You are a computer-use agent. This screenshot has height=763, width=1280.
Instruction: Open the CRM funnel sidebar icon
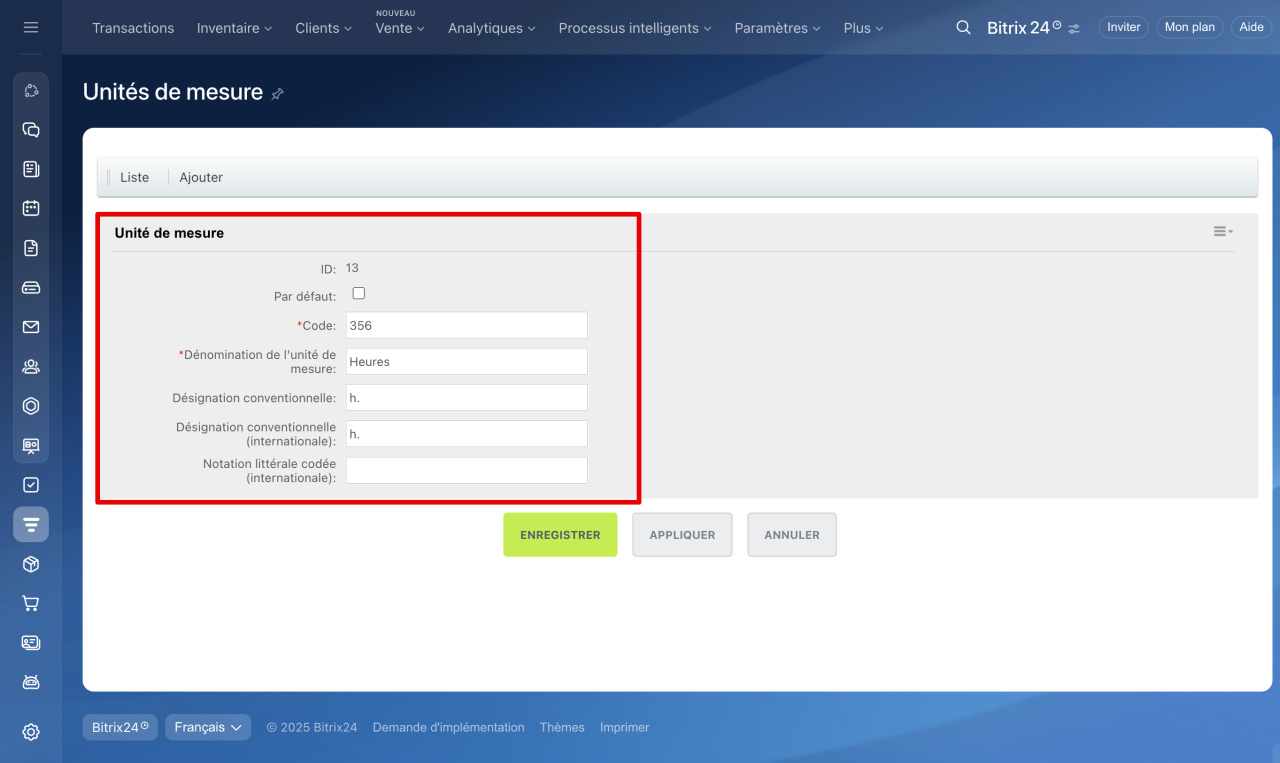coord(31,524)
